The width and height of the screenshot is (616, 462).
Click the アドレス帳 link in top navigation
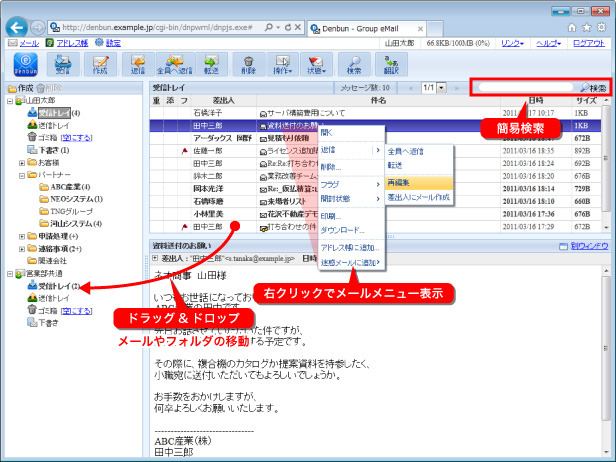pyautogui.click(x=72, y=43)
